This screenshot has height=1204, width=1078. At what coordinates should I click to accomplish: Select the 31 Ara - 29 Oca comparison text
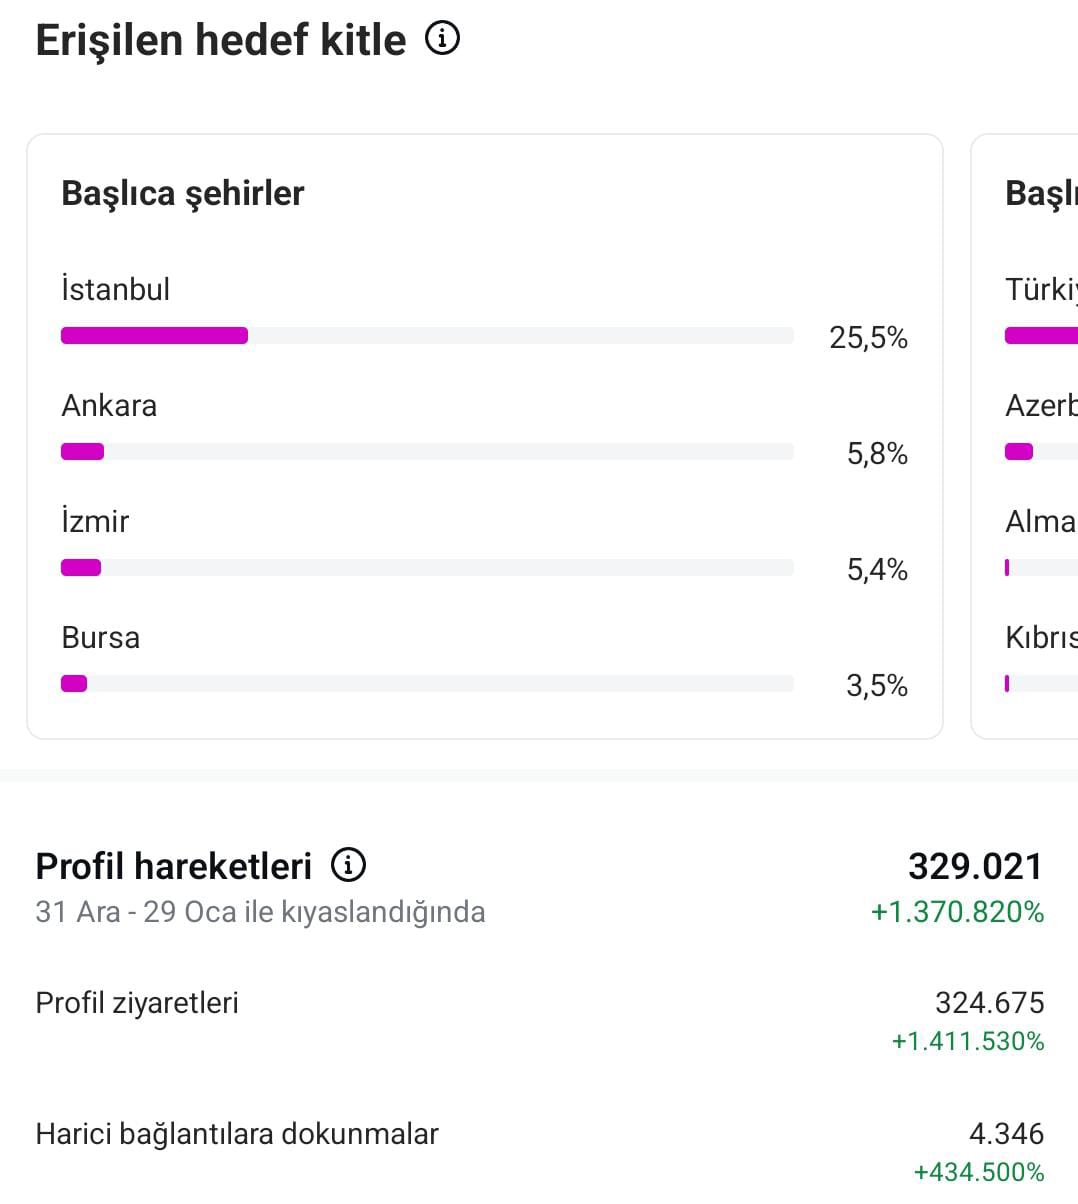click(x=260, y=912)
